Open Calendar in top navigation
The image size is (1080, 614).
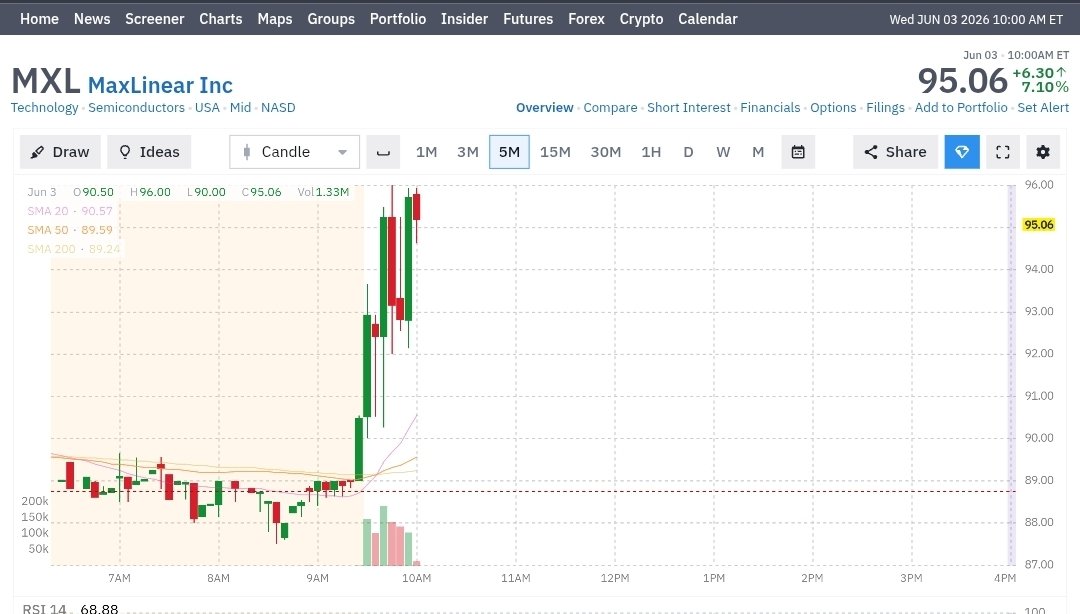(707, 19)
